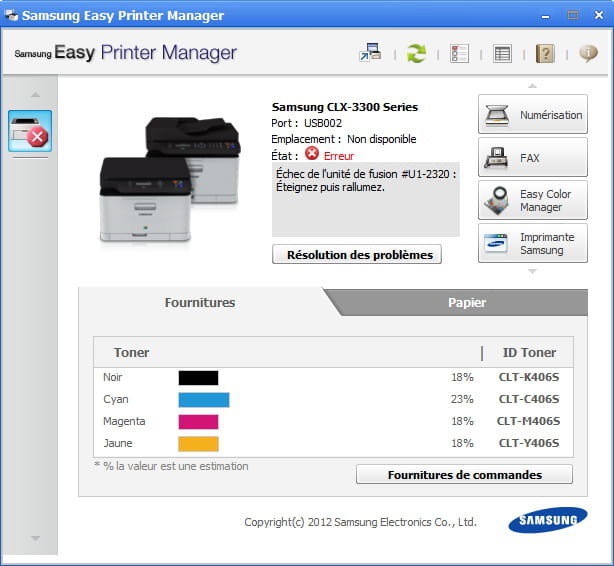Image resolution: width=614 pixels, height=566 pixels.
Task: Switch to the Papier tab
Action: 467,302
